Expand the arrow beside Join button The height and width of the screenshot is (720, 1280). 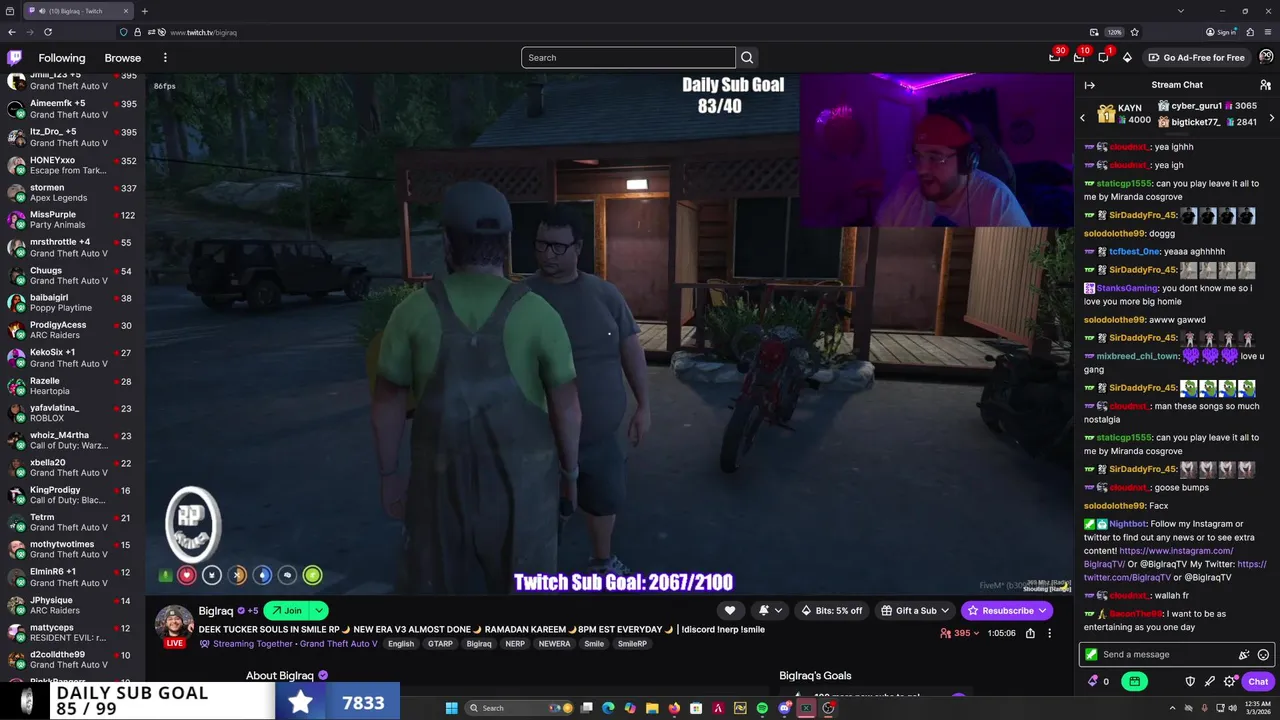(x=319, y=610)
